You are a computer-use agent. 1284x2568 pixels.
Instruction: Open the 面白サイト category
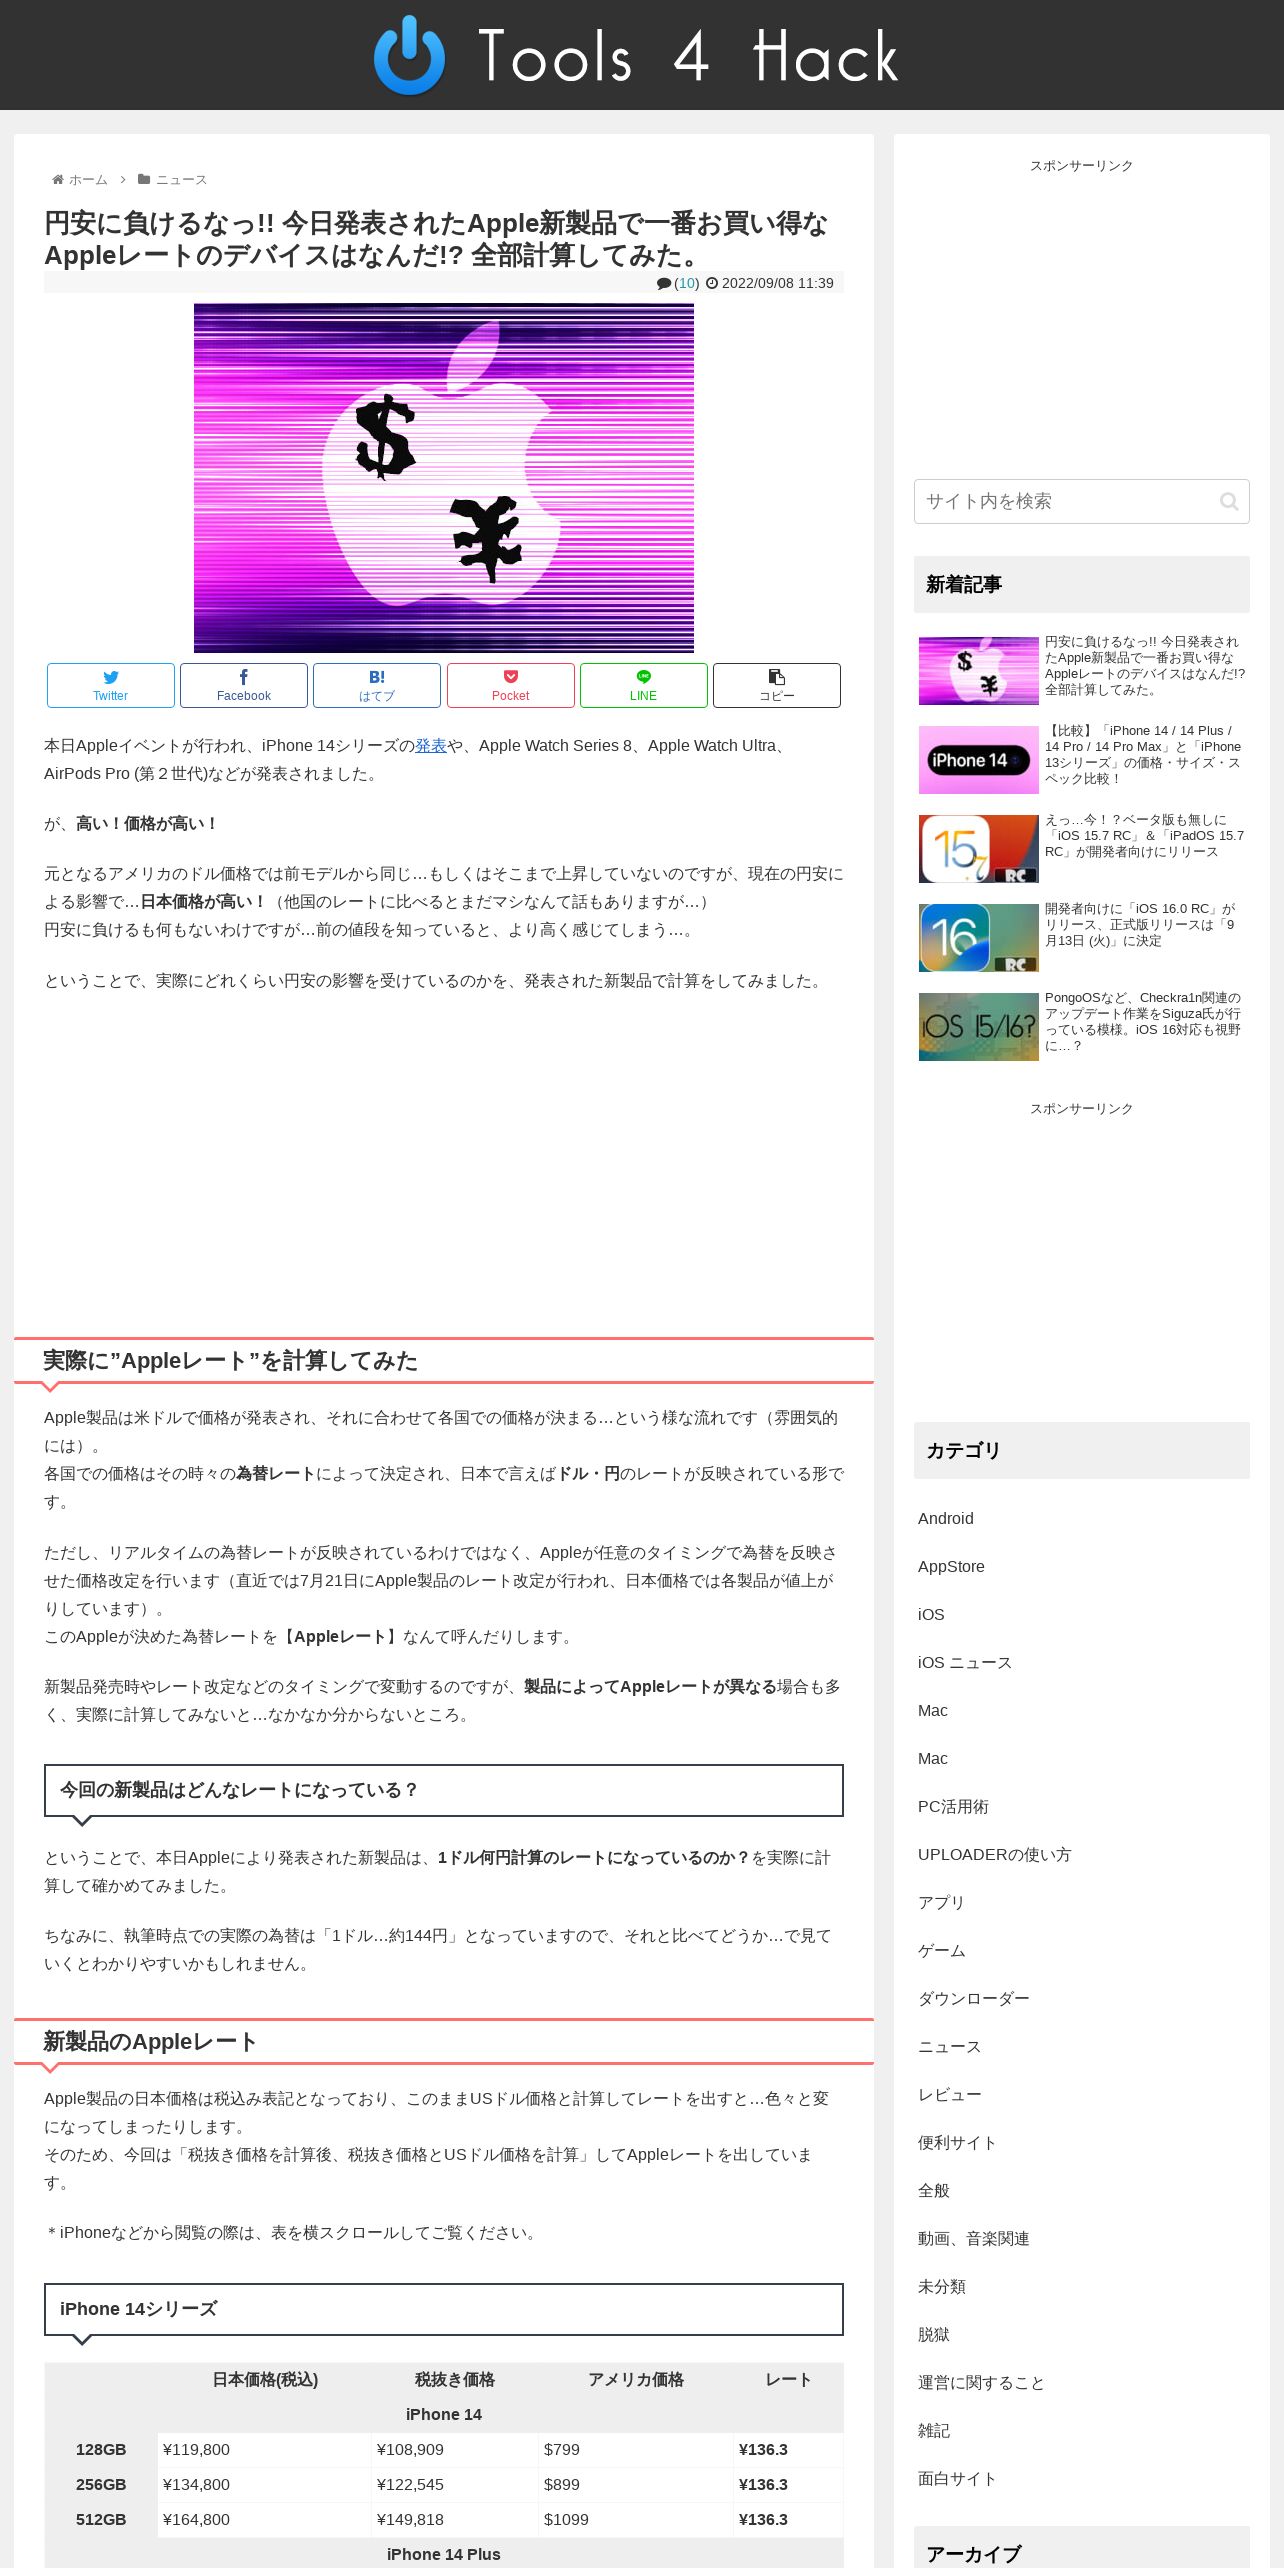(957, 2478)
